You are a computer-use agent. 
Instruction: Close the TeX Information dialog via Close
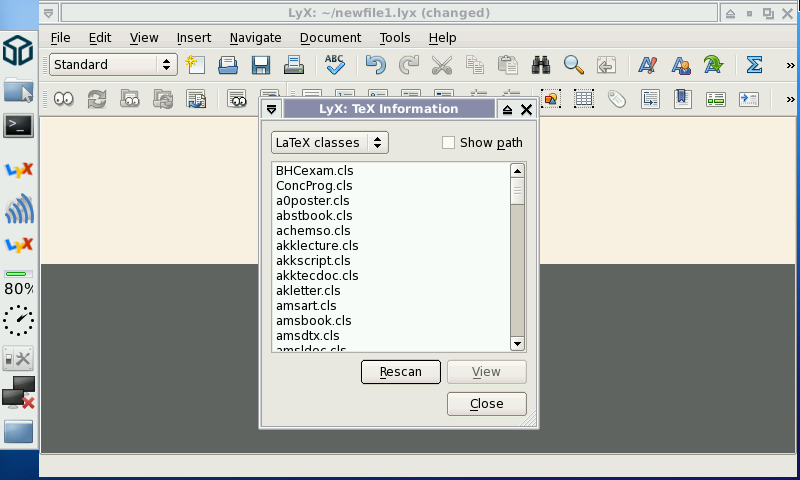[x=487, y=404]
